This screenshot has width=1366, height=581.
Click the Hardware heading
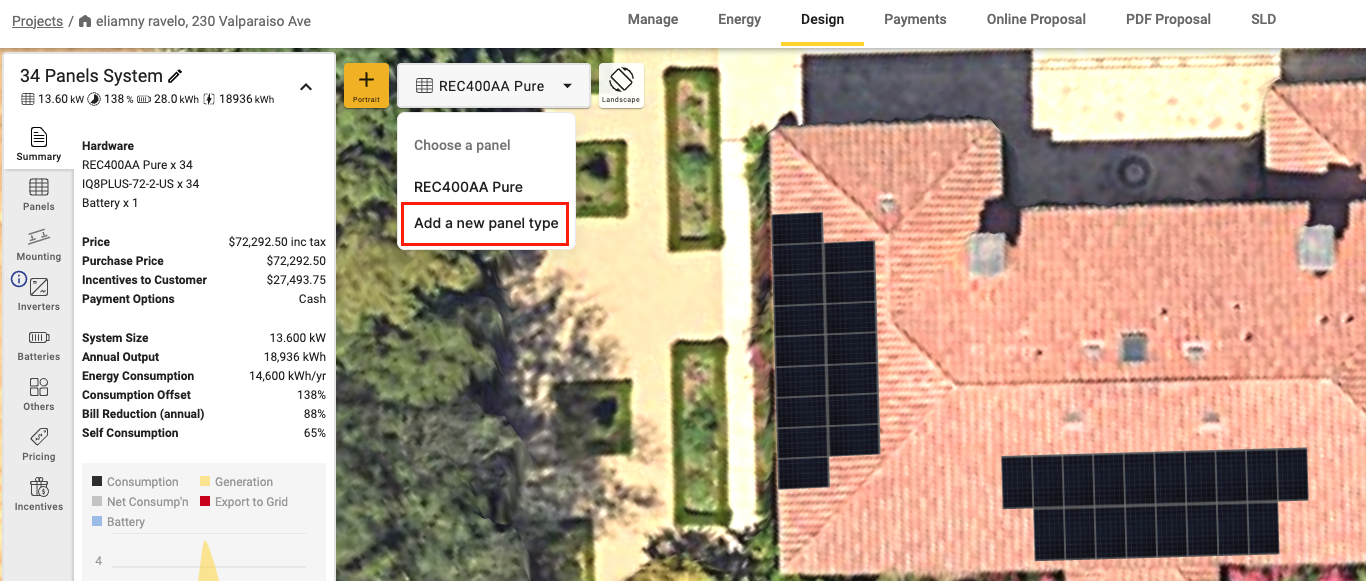tap(108, 146)
